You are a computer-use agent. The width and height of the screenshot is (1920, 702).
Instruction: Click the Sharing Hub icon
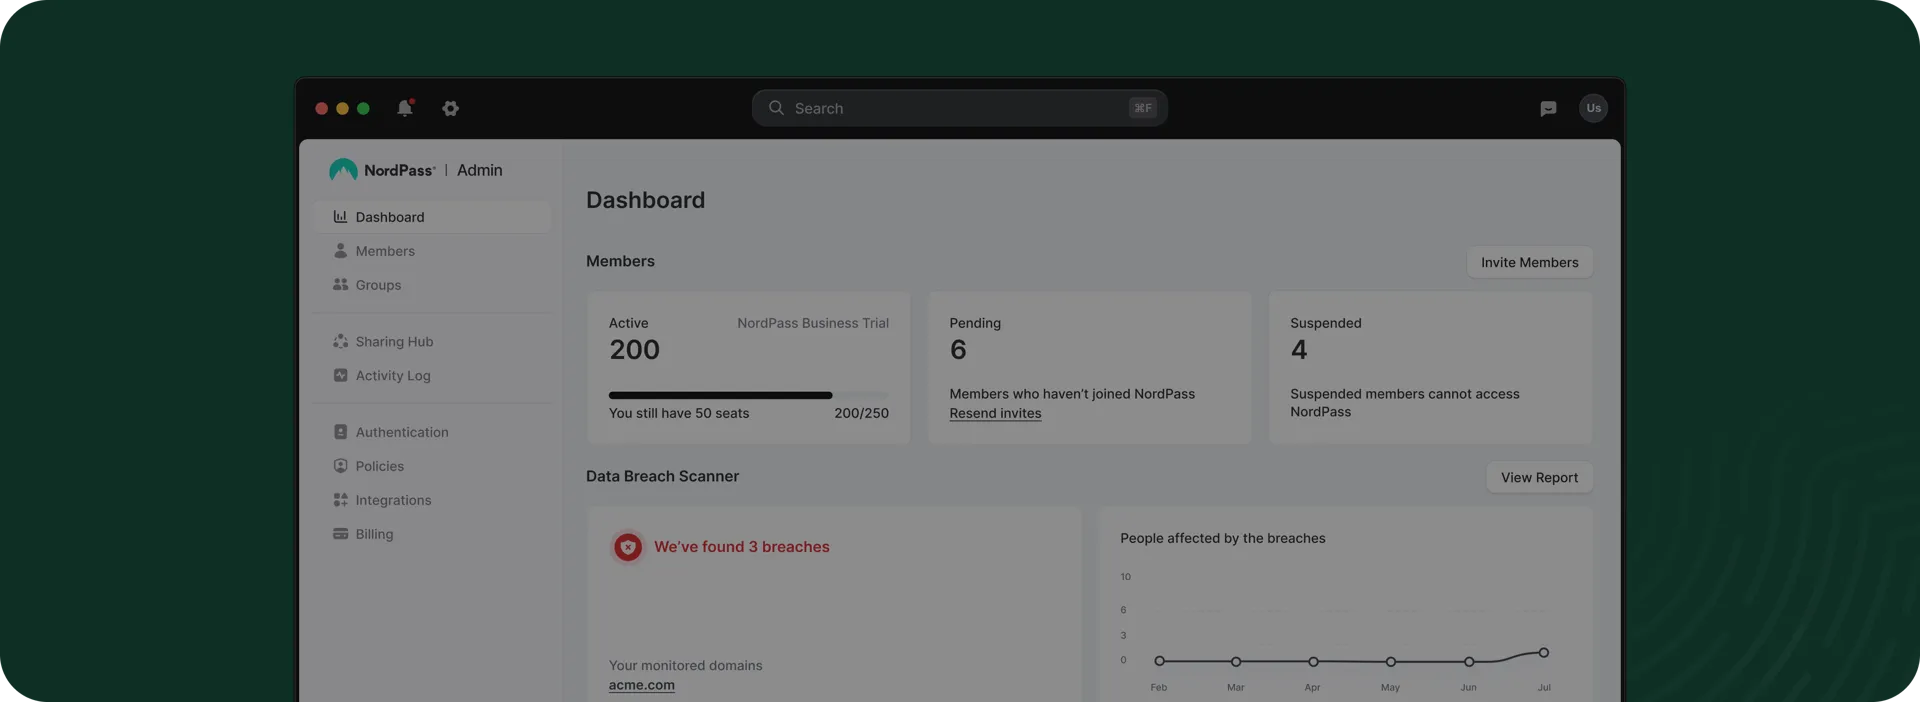[340, 342]
